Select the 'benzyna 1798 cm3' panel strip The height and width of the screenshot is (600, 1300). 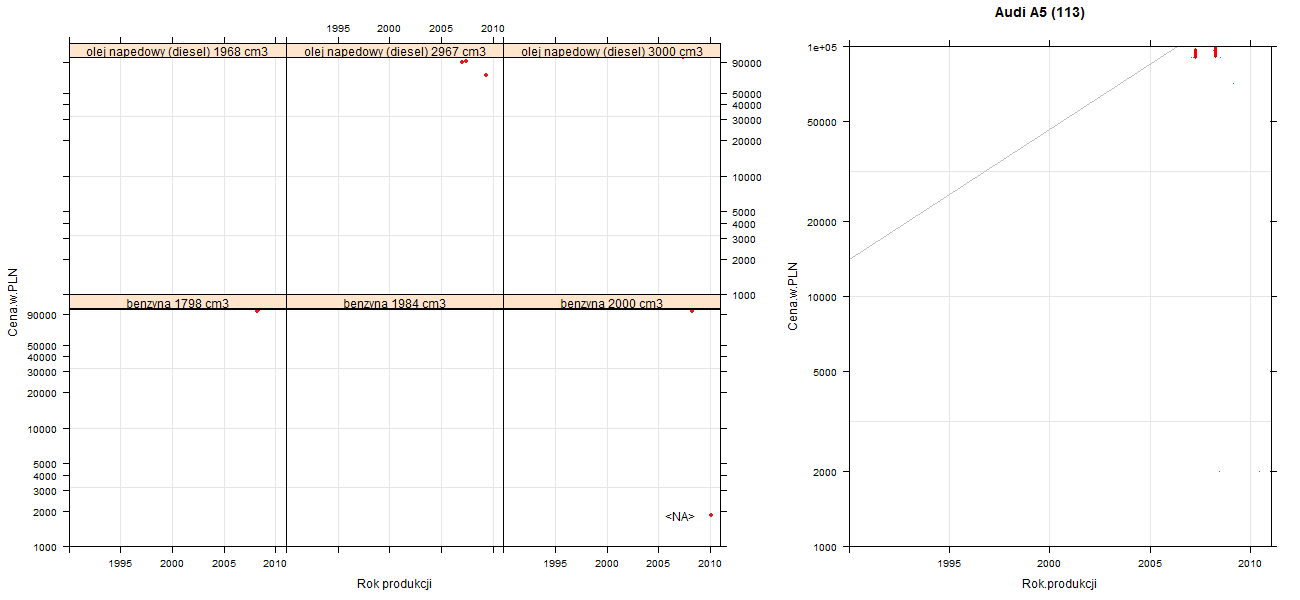[x=178, y=302]
